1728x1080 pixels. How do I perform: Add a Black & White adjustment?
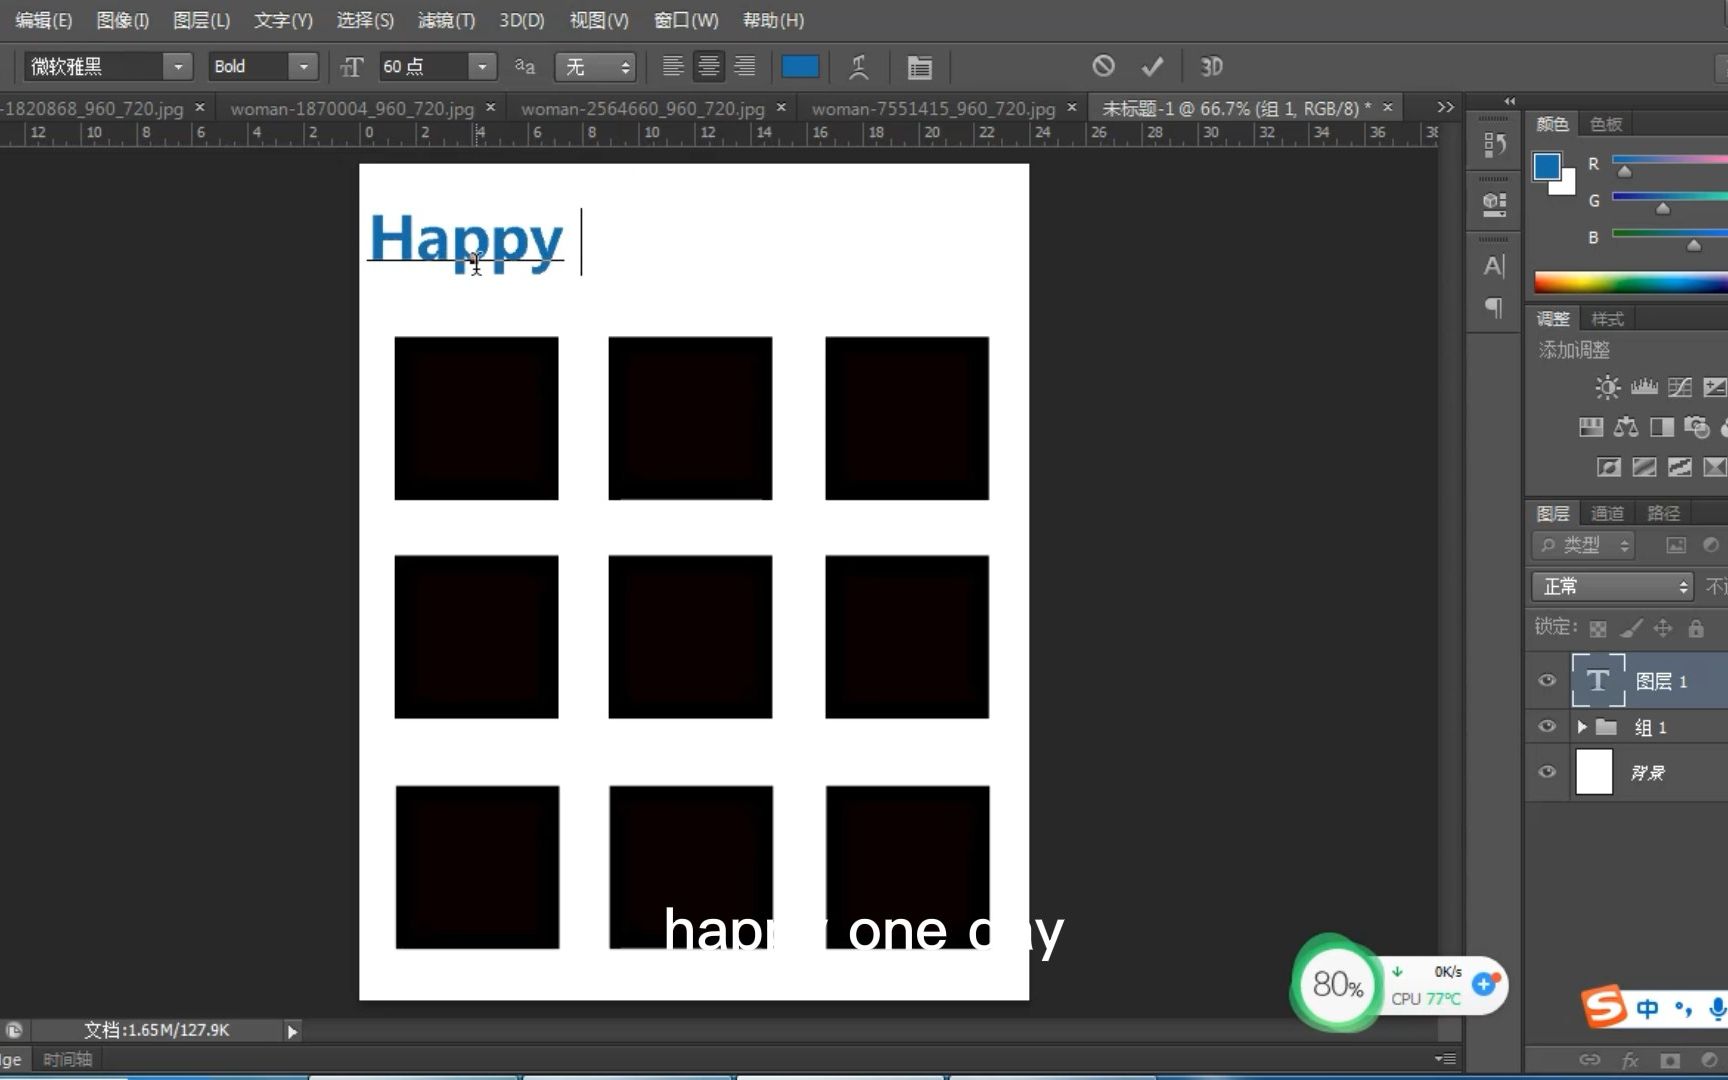1662,428
